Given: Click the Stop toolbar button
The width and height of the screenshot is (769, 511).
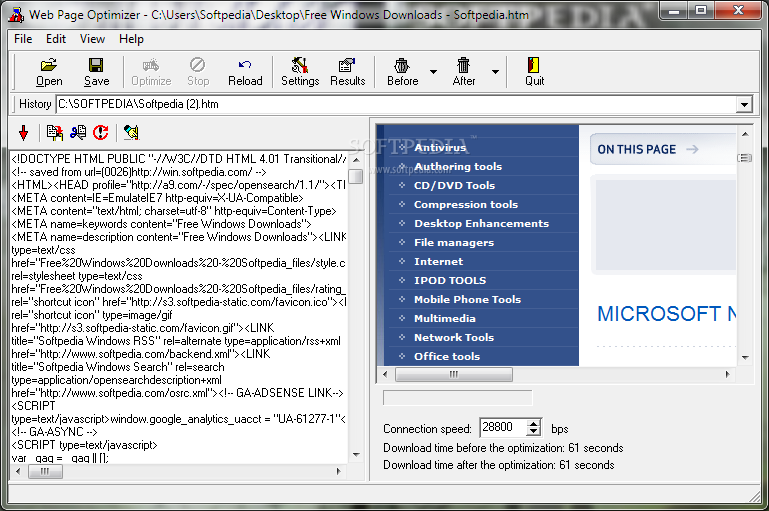Looking at the screenshot, I should (198, 72).
